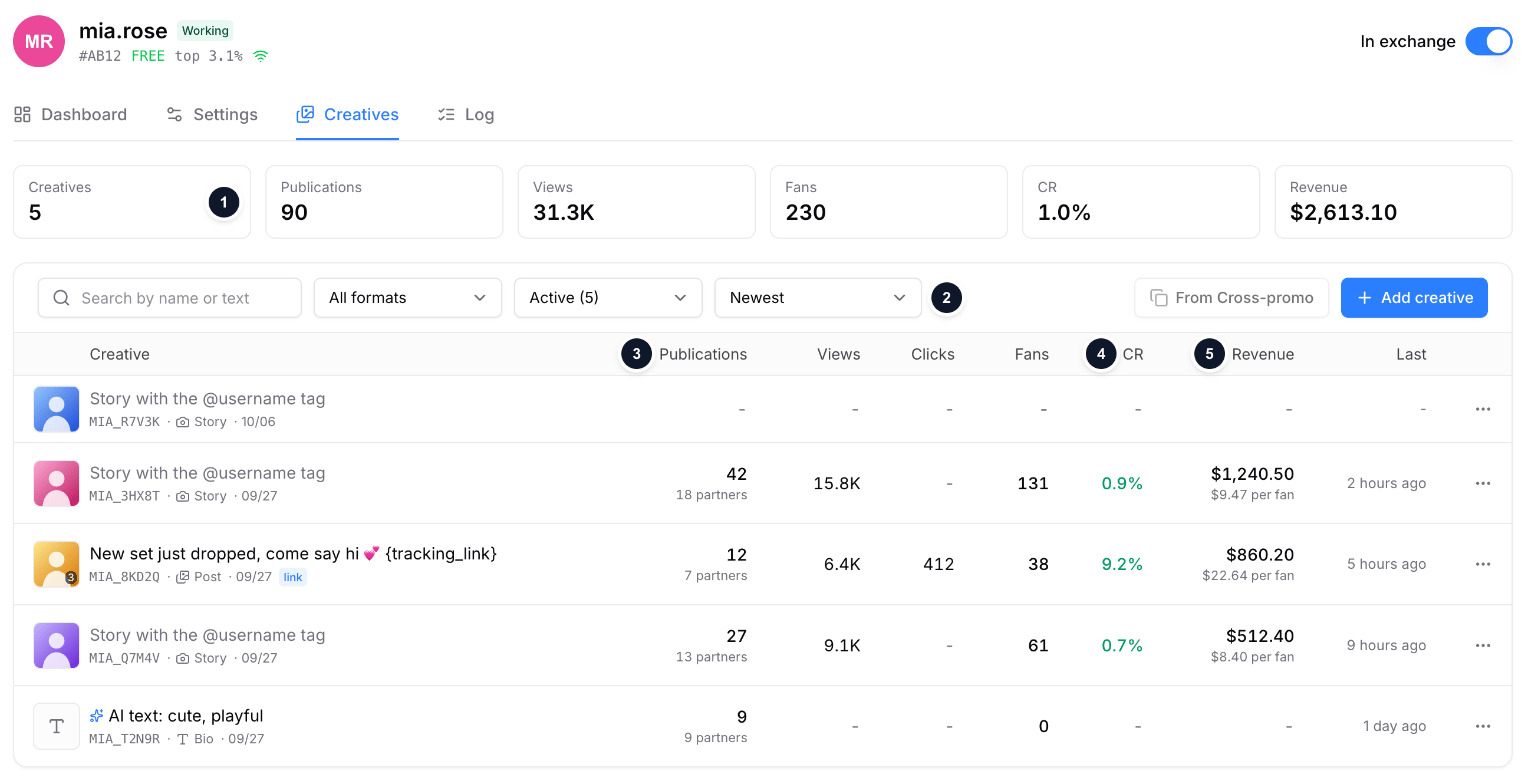The height and width of the screenshot is (784, 1528).
Task: Toggle the In exchange switch
Action: [x=1488, y=41]
